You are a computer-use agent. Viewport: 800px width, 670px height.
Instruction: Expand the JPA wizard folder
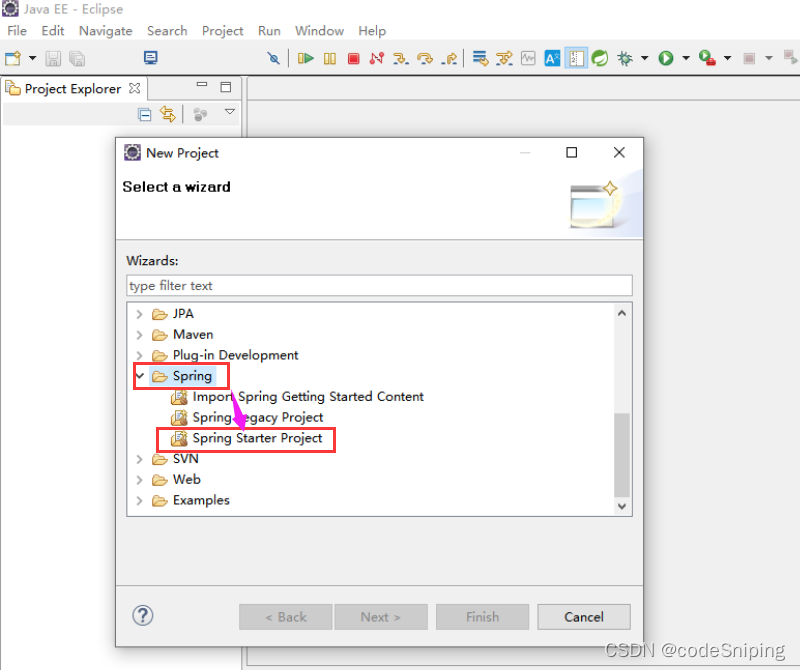click(139, 314)
